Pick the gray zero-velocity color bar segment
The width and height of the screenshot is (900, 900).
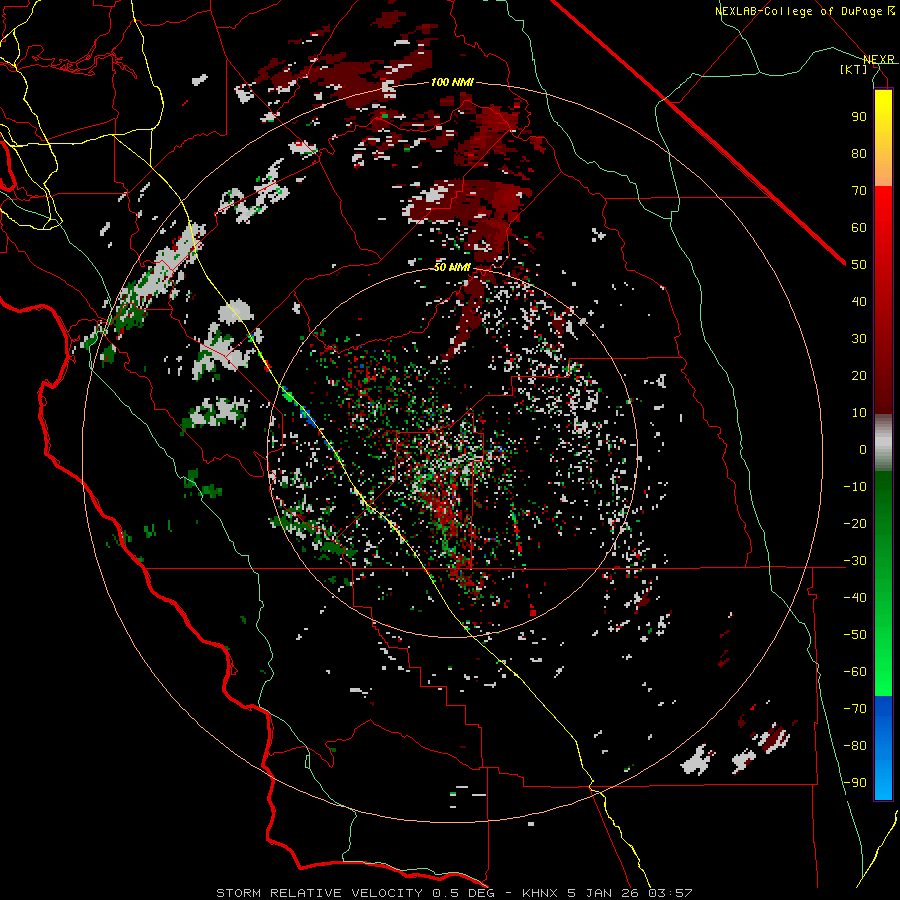click(883, 443)
